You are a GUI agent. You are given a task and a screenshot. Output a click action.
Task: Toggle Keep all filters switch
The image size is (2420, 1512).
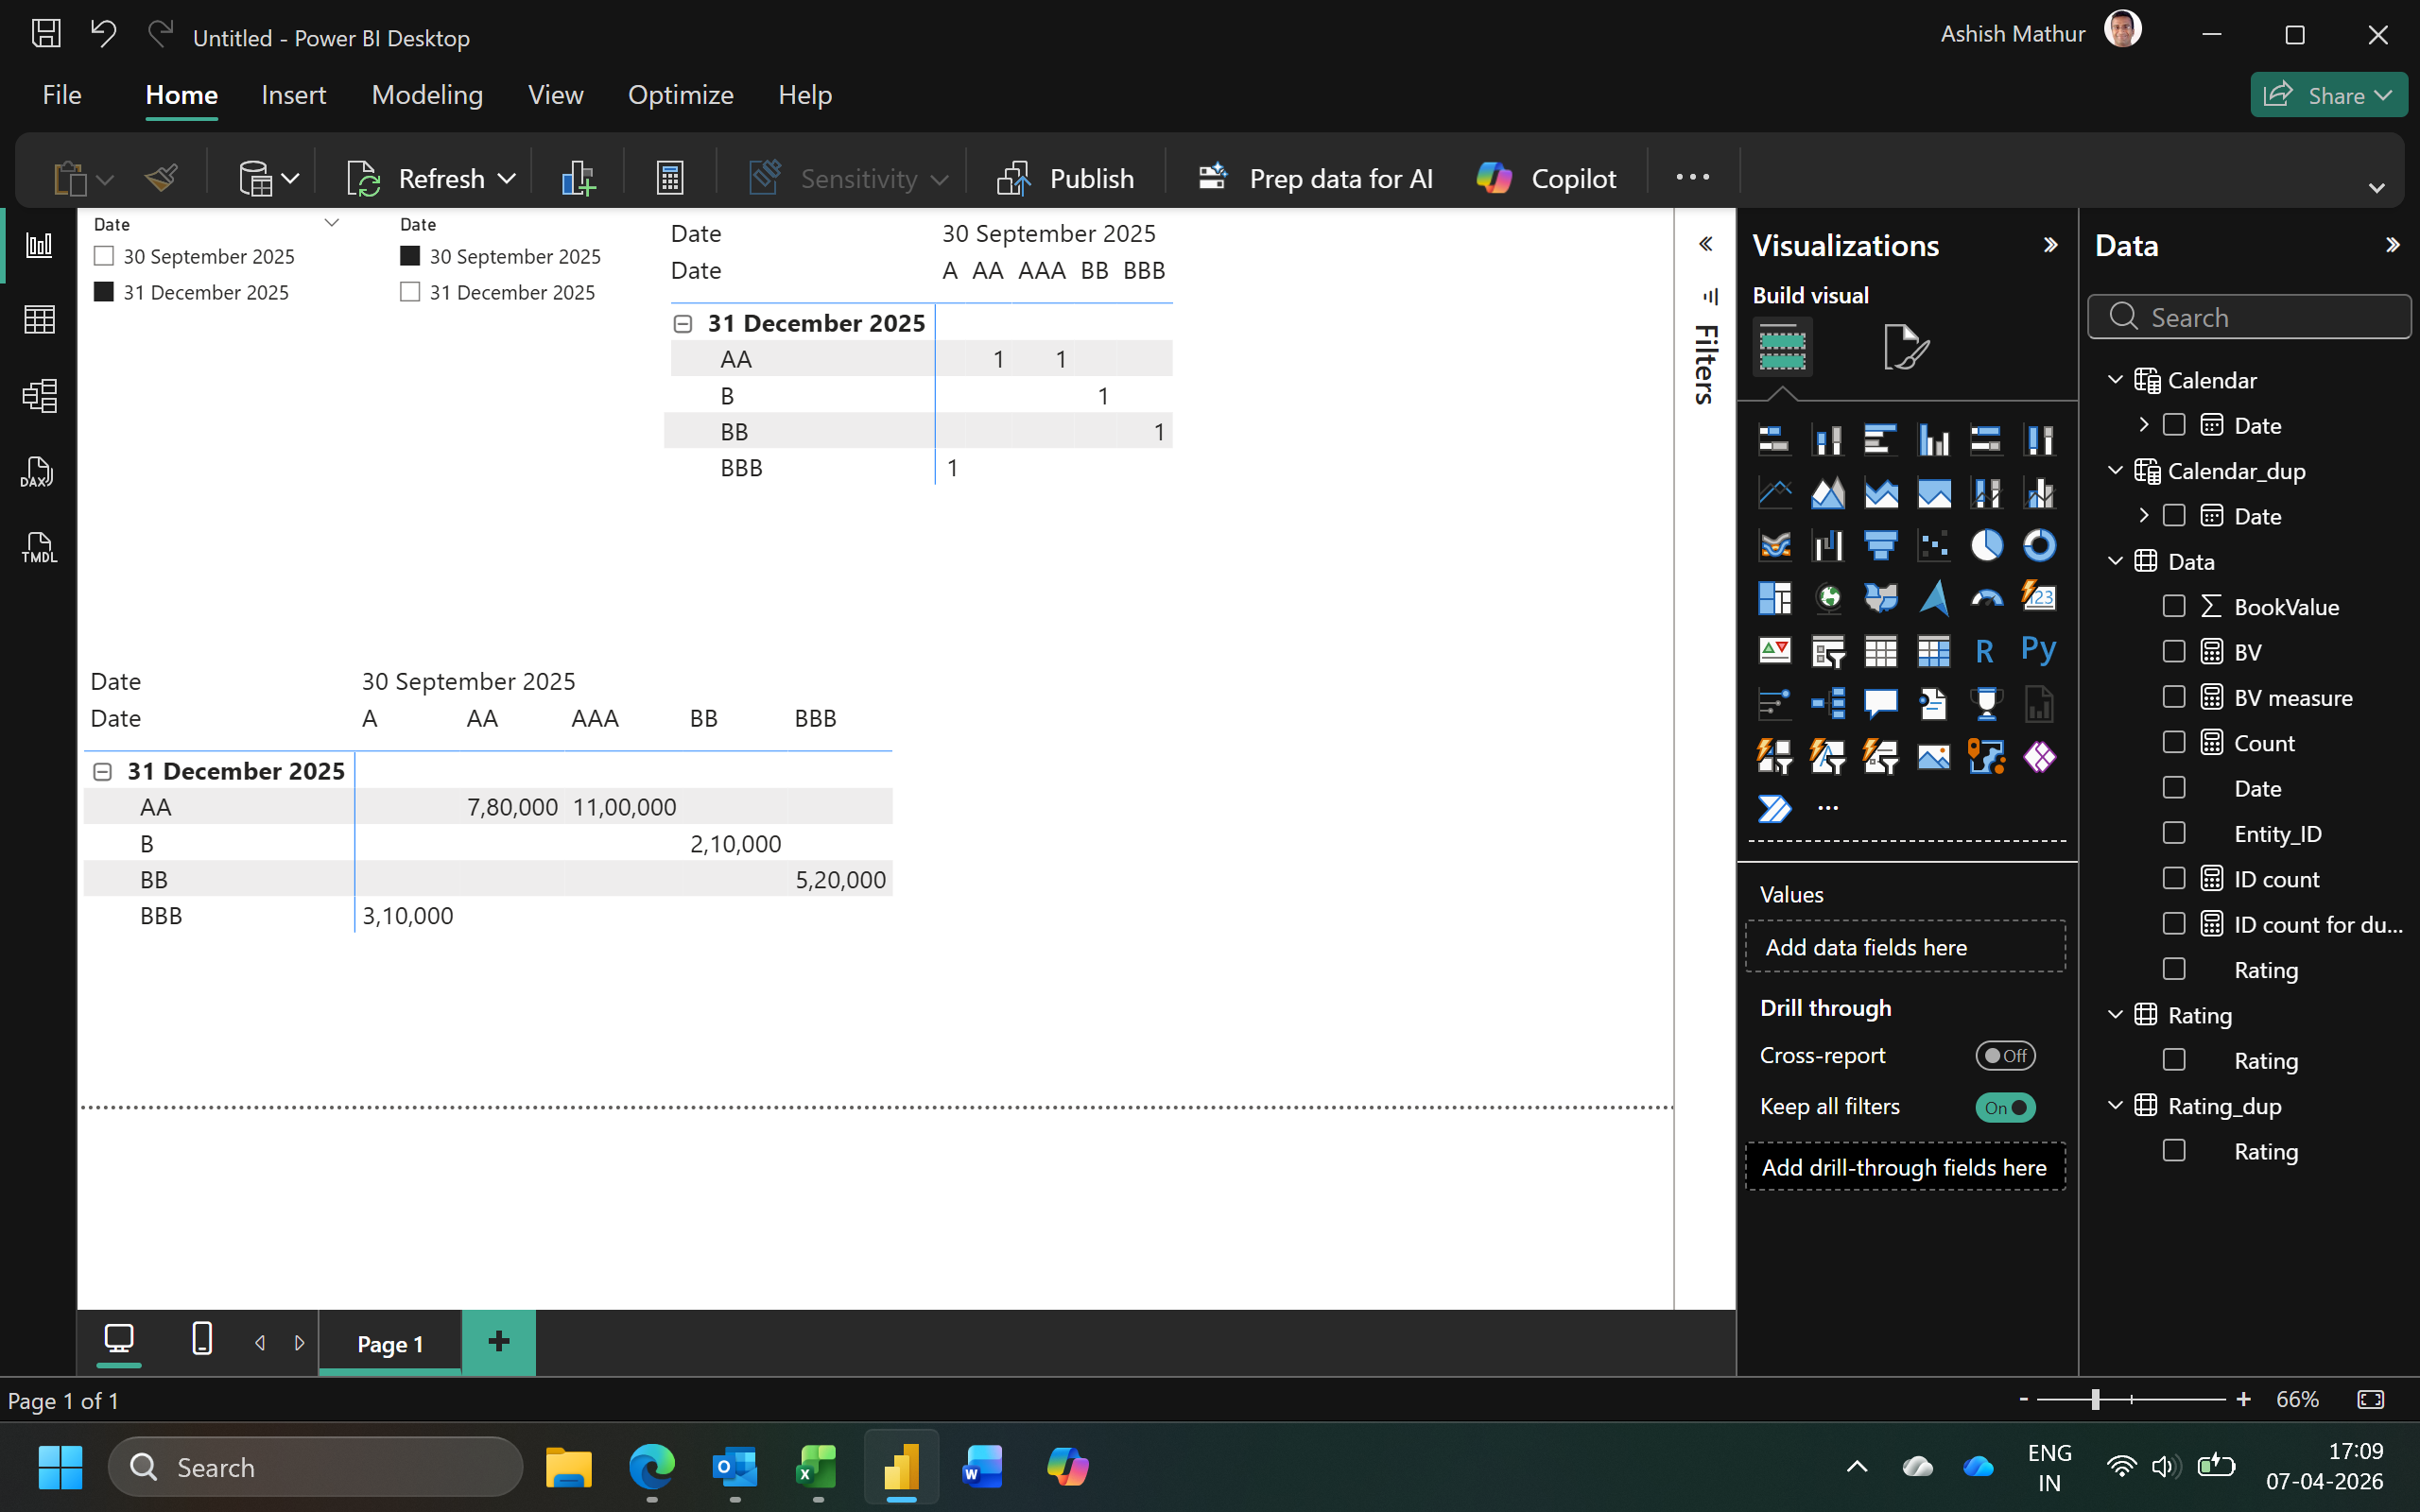click(x=2005, y=1107)
